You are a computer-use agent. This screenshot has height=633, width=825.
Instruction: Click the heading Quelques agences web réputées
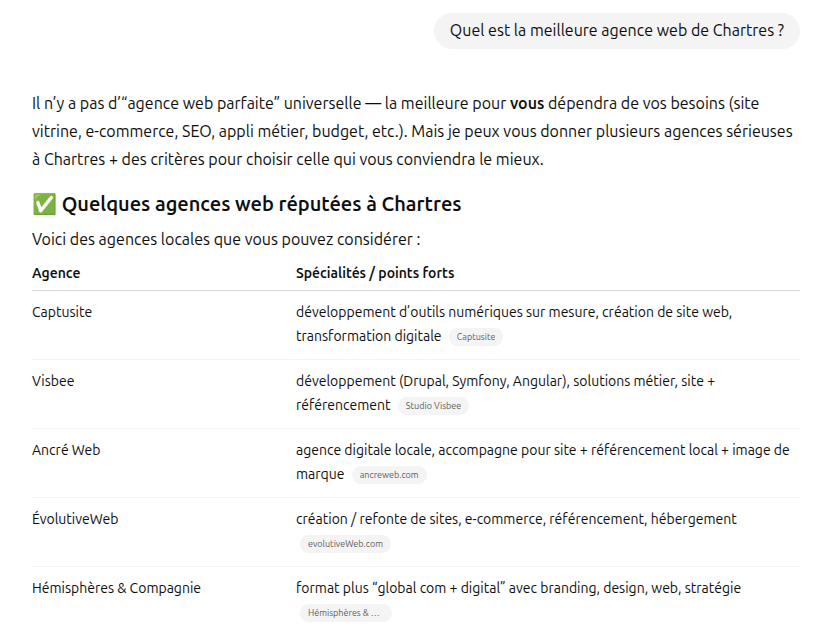[261, 205]
